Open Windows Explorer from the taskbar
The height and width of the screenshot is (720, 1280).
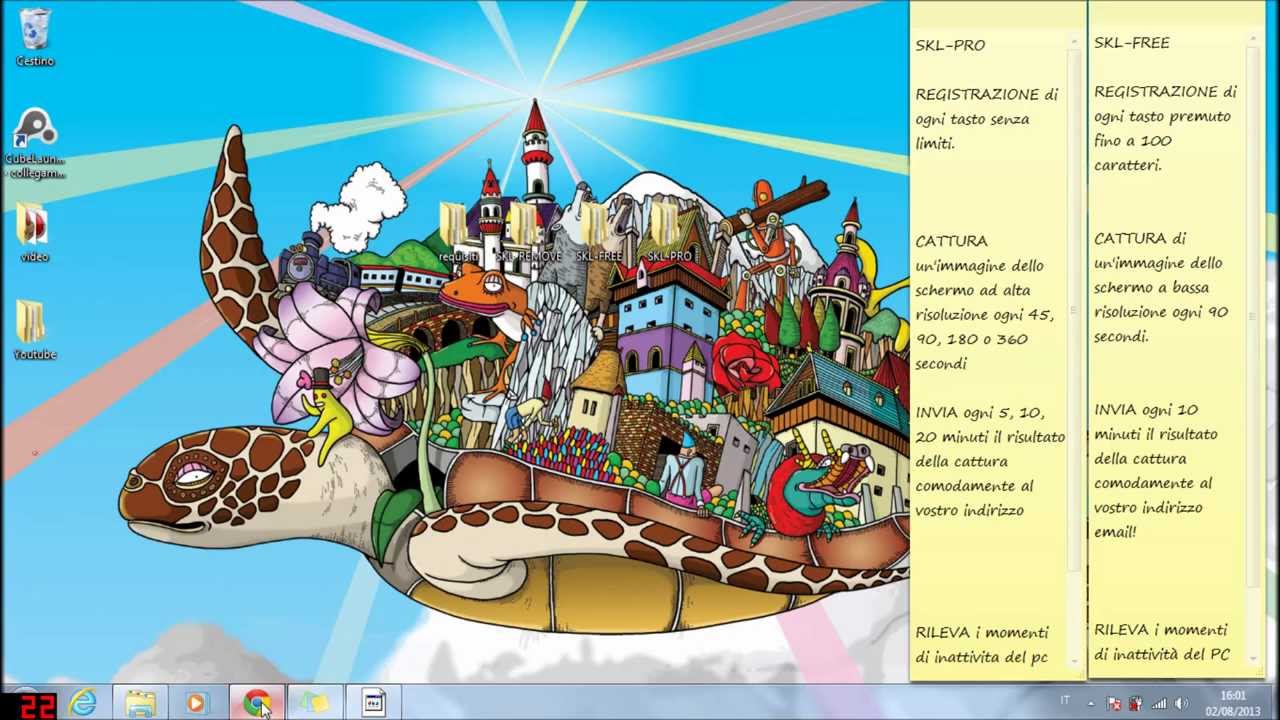coord(141,703)
